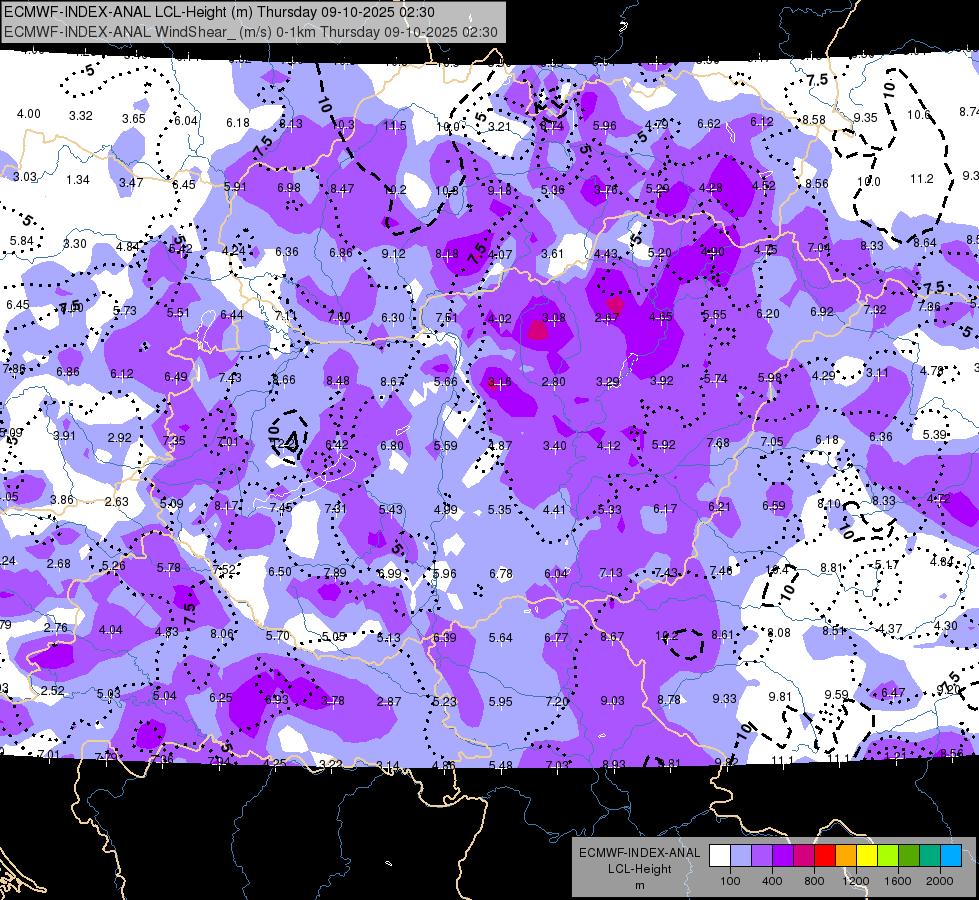Click the wind shear value 4.04

(111, 630)
